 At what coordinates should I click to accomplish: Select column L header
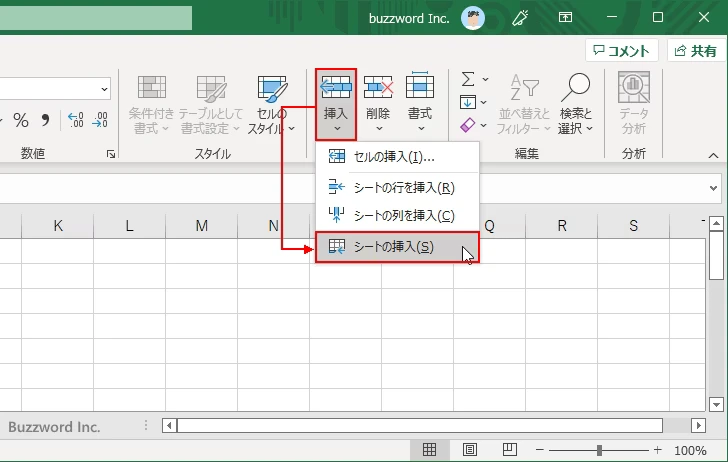coord(130,226)
